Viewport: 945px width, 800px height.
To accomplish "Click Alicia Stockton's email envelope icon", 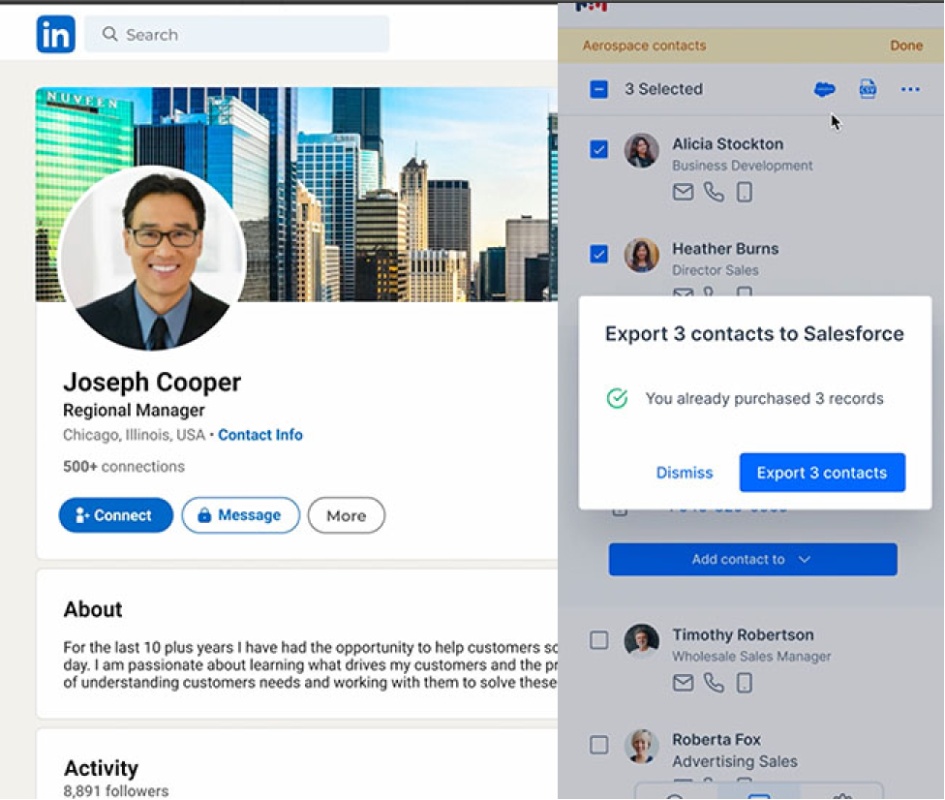I will pos(683,192).
